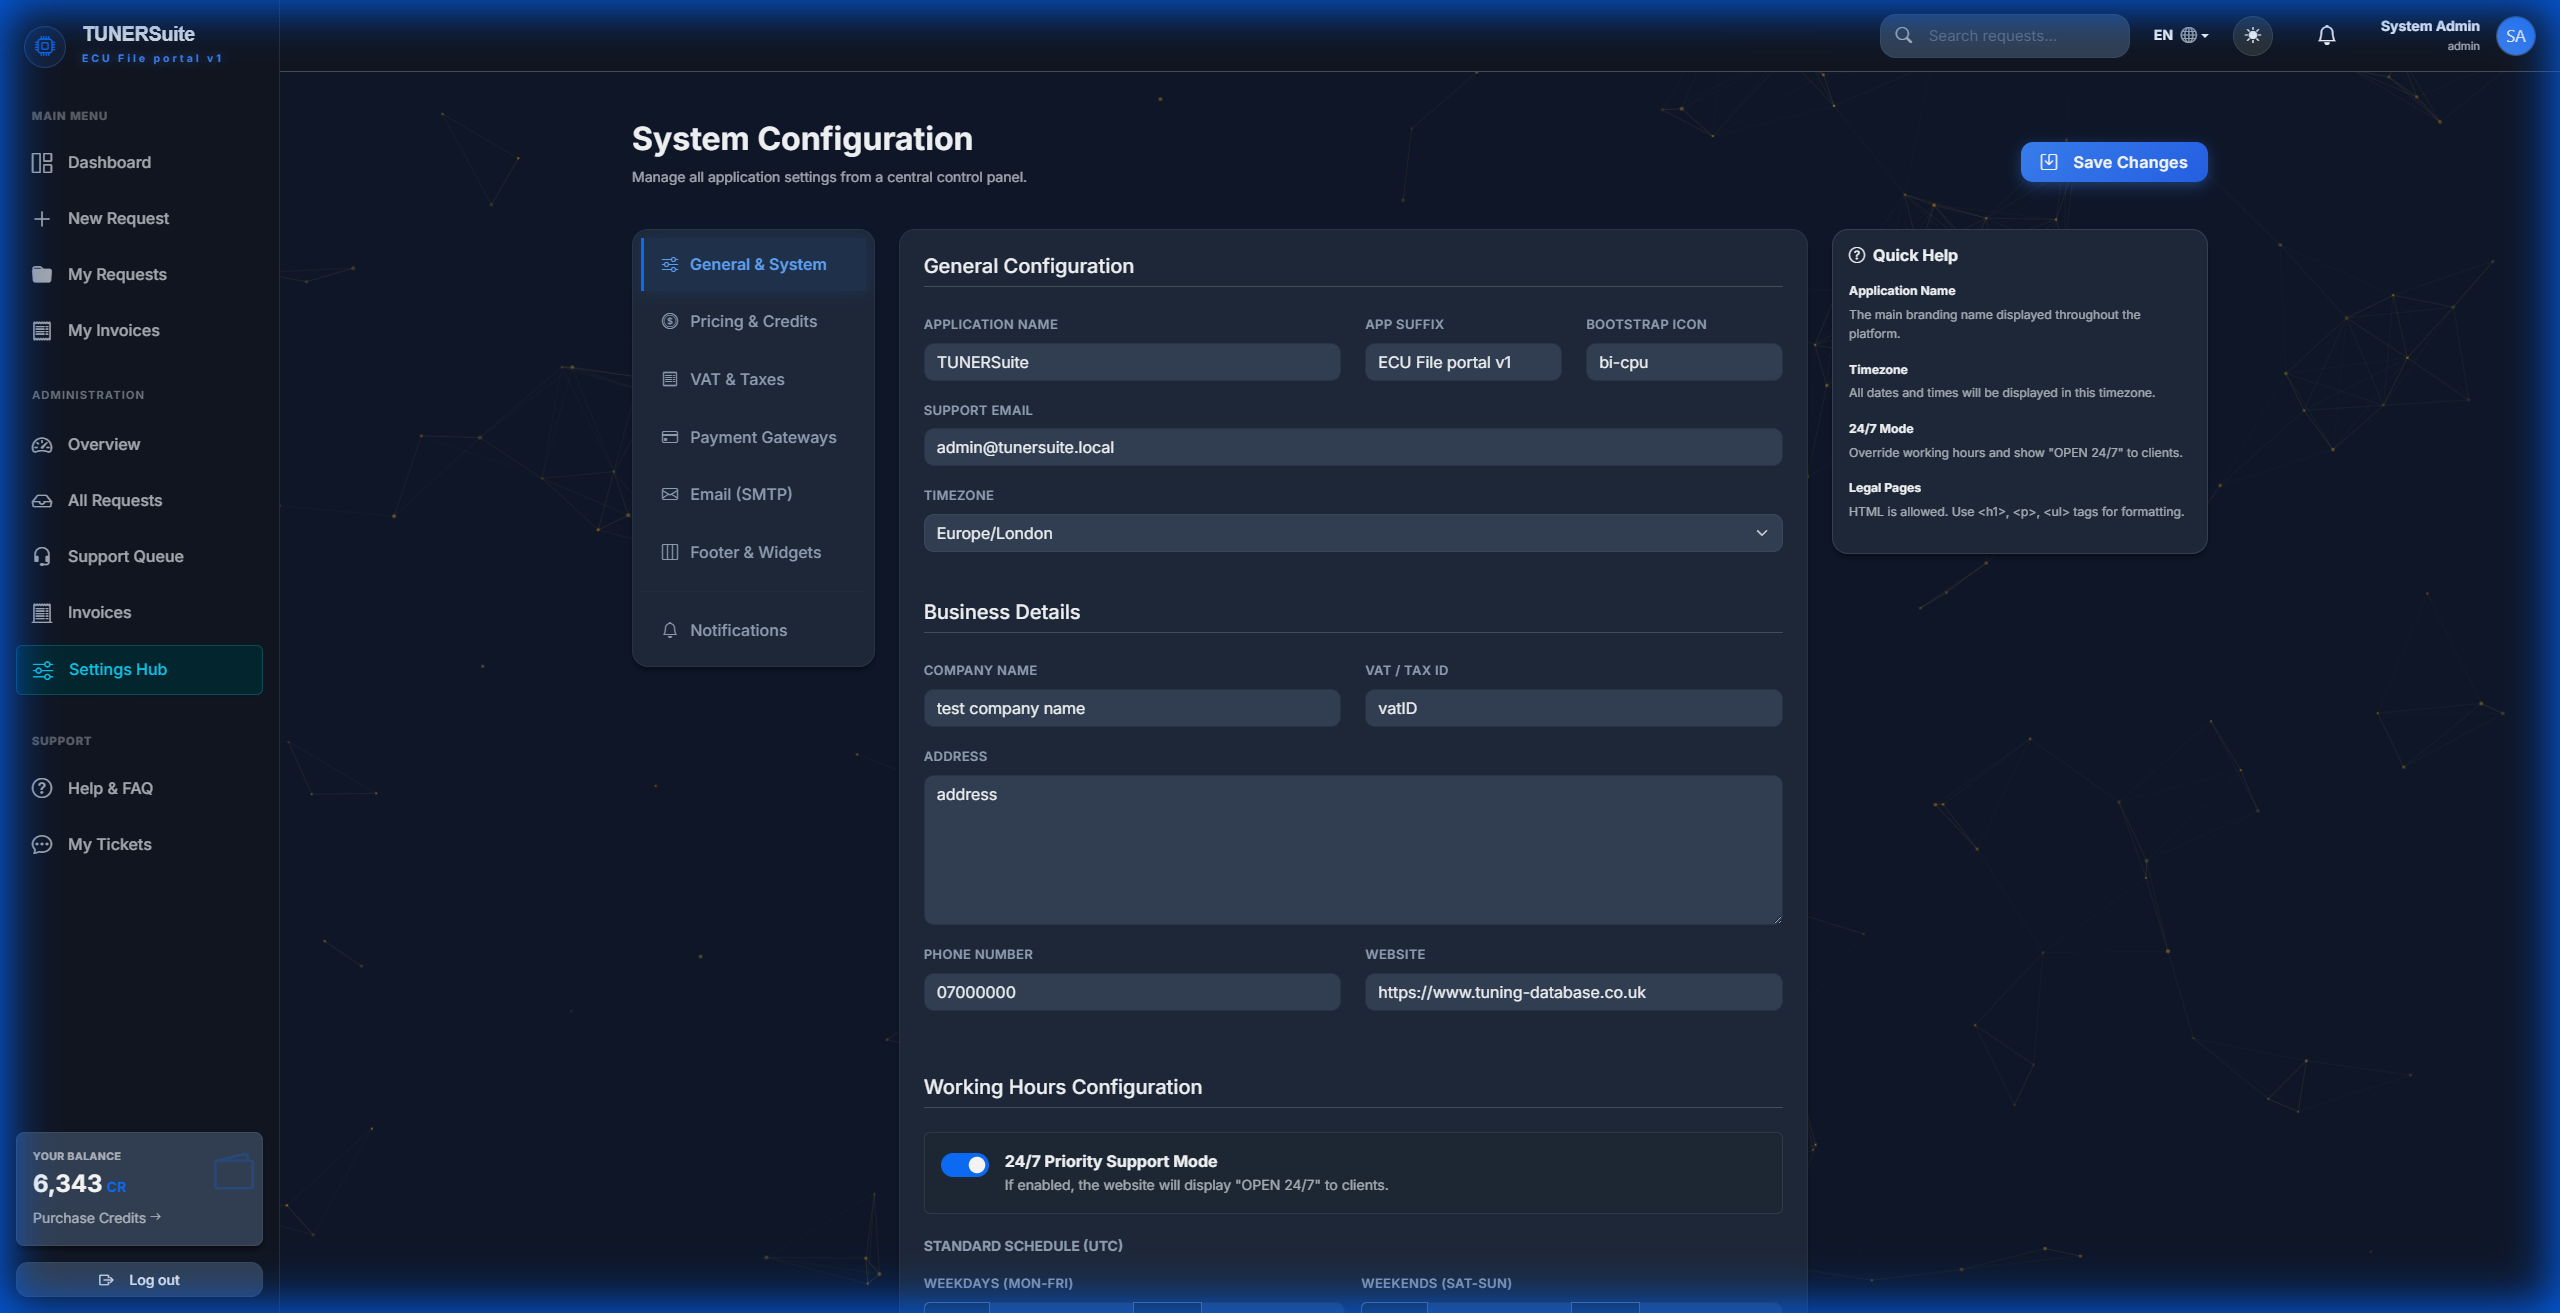This screenshot has width=2560, height=1313.
Task: Follow the Purchase Credits link
Action: (96, 1218)
